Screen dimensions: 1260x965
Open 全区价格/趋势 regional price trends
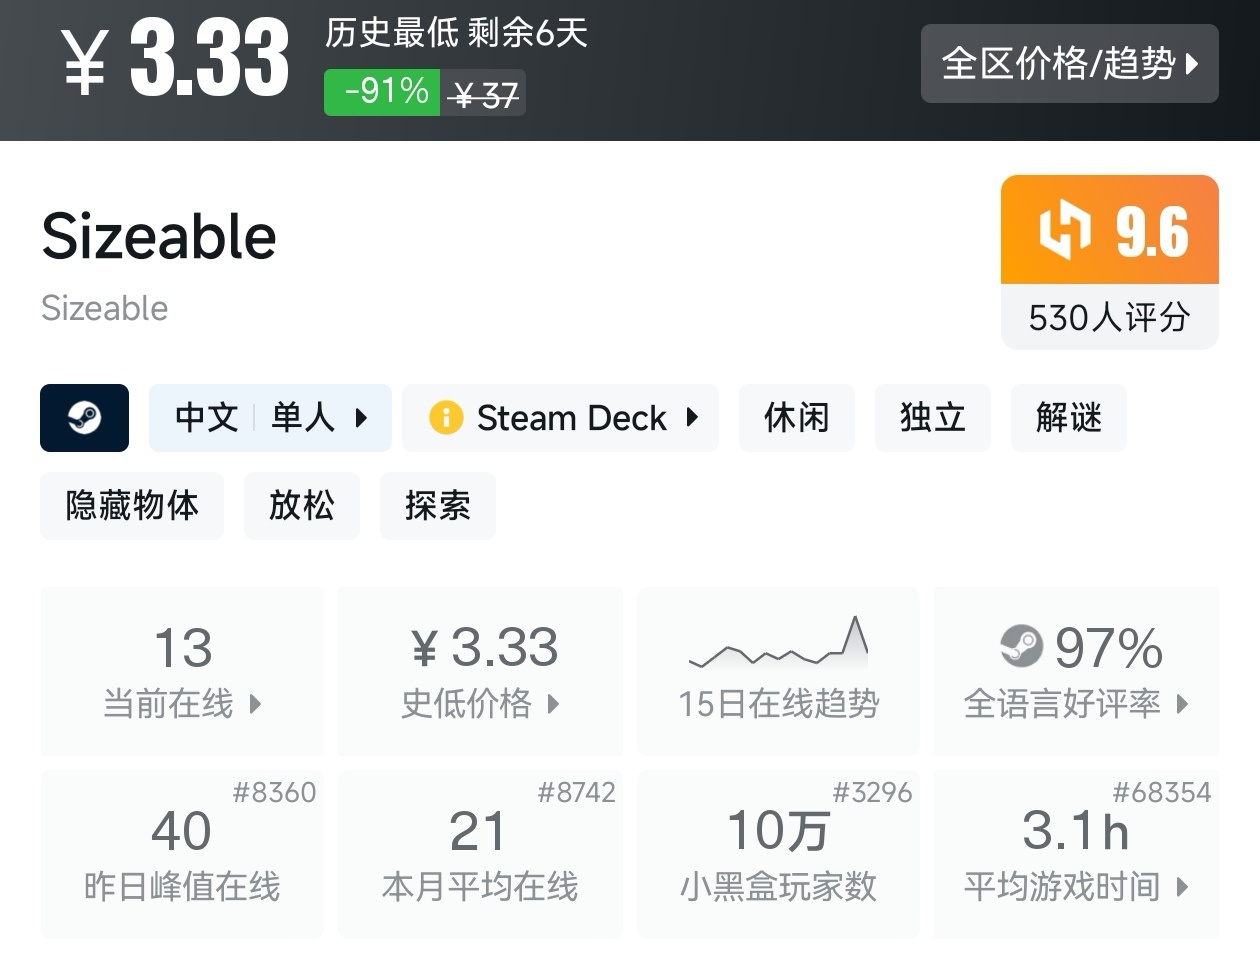tap(1069, 64)
